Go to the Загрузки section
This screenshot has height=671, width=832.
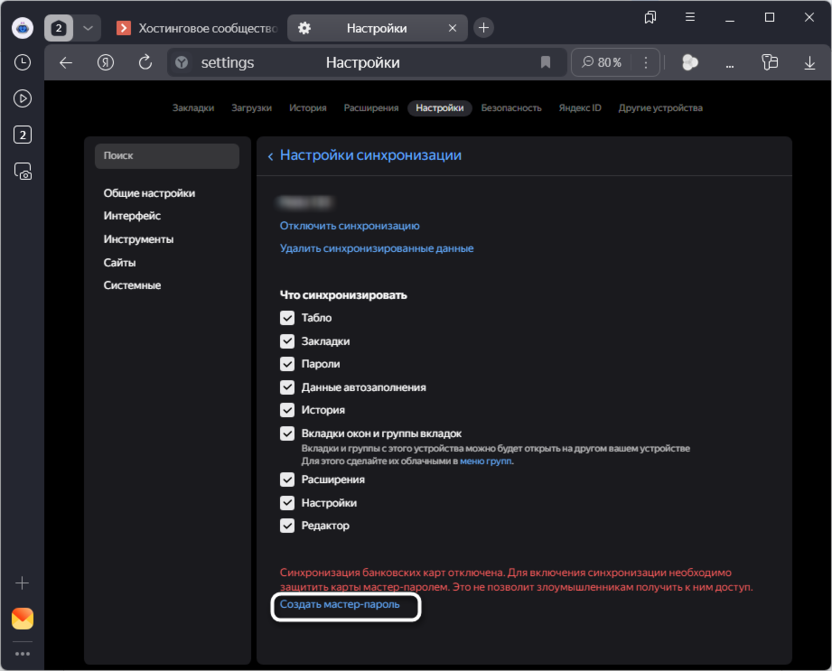[252, 108]
